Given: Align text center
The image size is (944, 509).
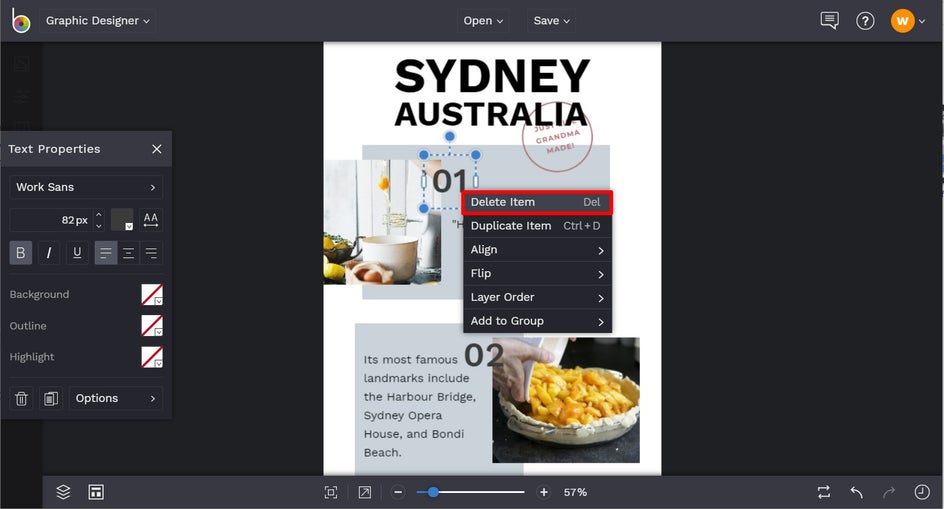Looking at the screenshot, I should coord(128,253).
